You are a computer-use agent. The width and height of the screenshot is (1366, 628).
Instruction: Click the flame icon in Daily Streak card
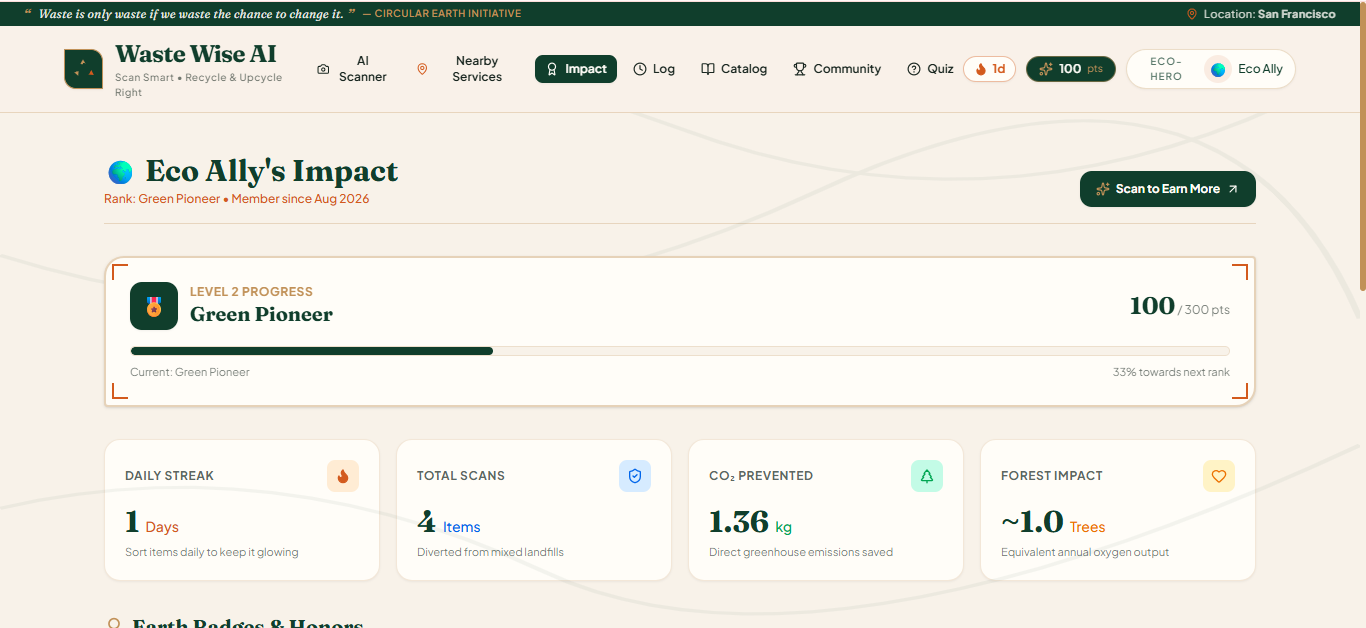click(x=343, y=476)
